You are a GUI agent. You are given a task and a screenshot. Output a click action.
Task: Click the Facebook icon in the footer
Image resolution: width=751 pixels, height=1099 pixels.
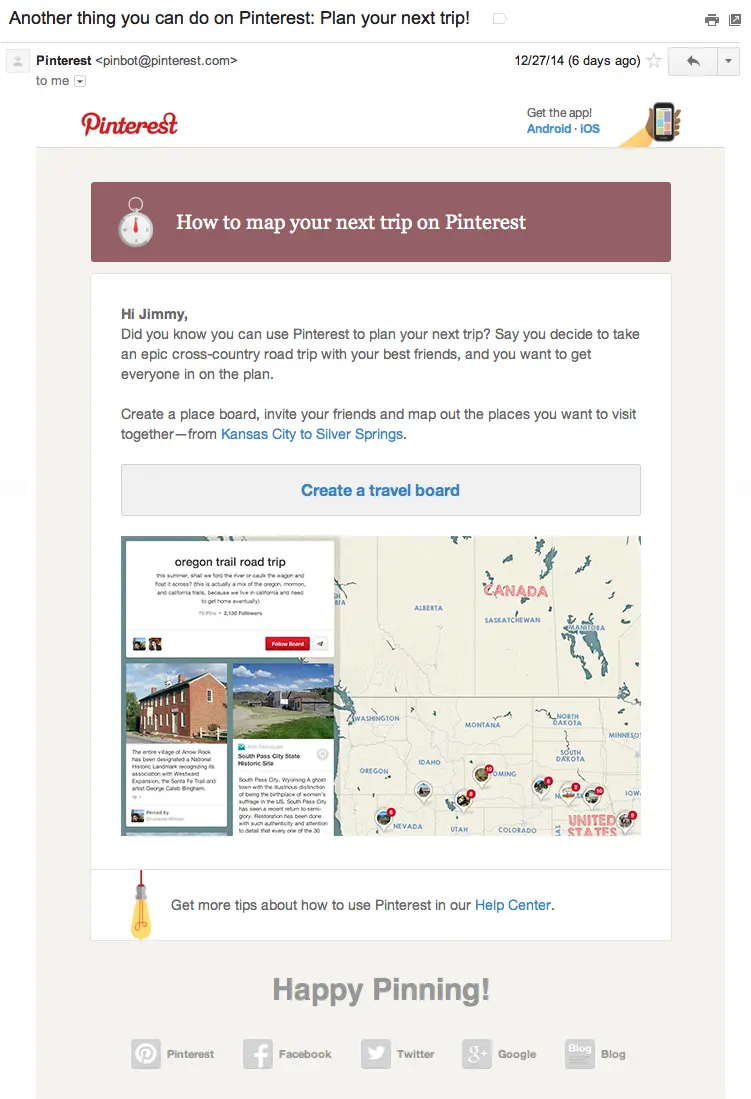257,1054
